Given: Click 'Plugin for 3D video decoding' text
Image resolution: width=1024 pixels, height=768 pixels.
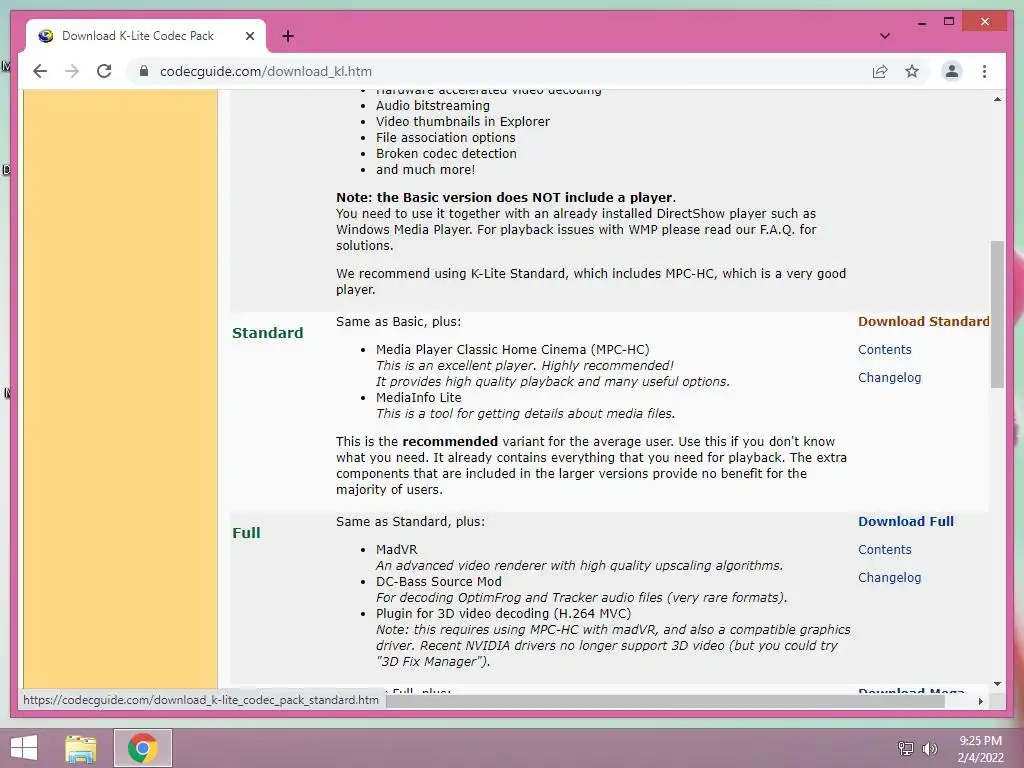Looking at the screenshot, I should [x=462, y=613].
